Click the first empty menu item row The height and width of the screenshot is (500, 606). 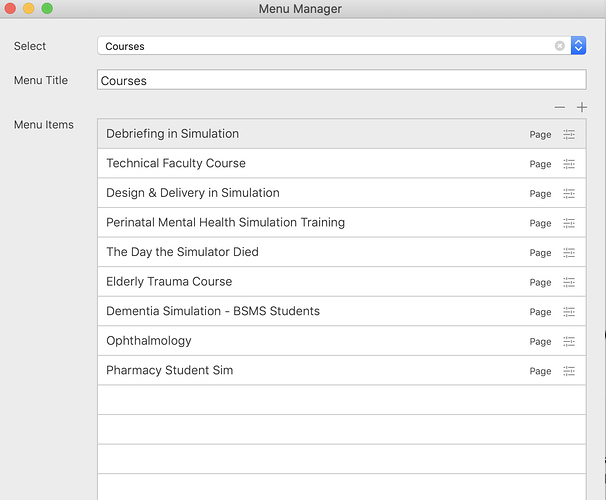pos(341,400)
